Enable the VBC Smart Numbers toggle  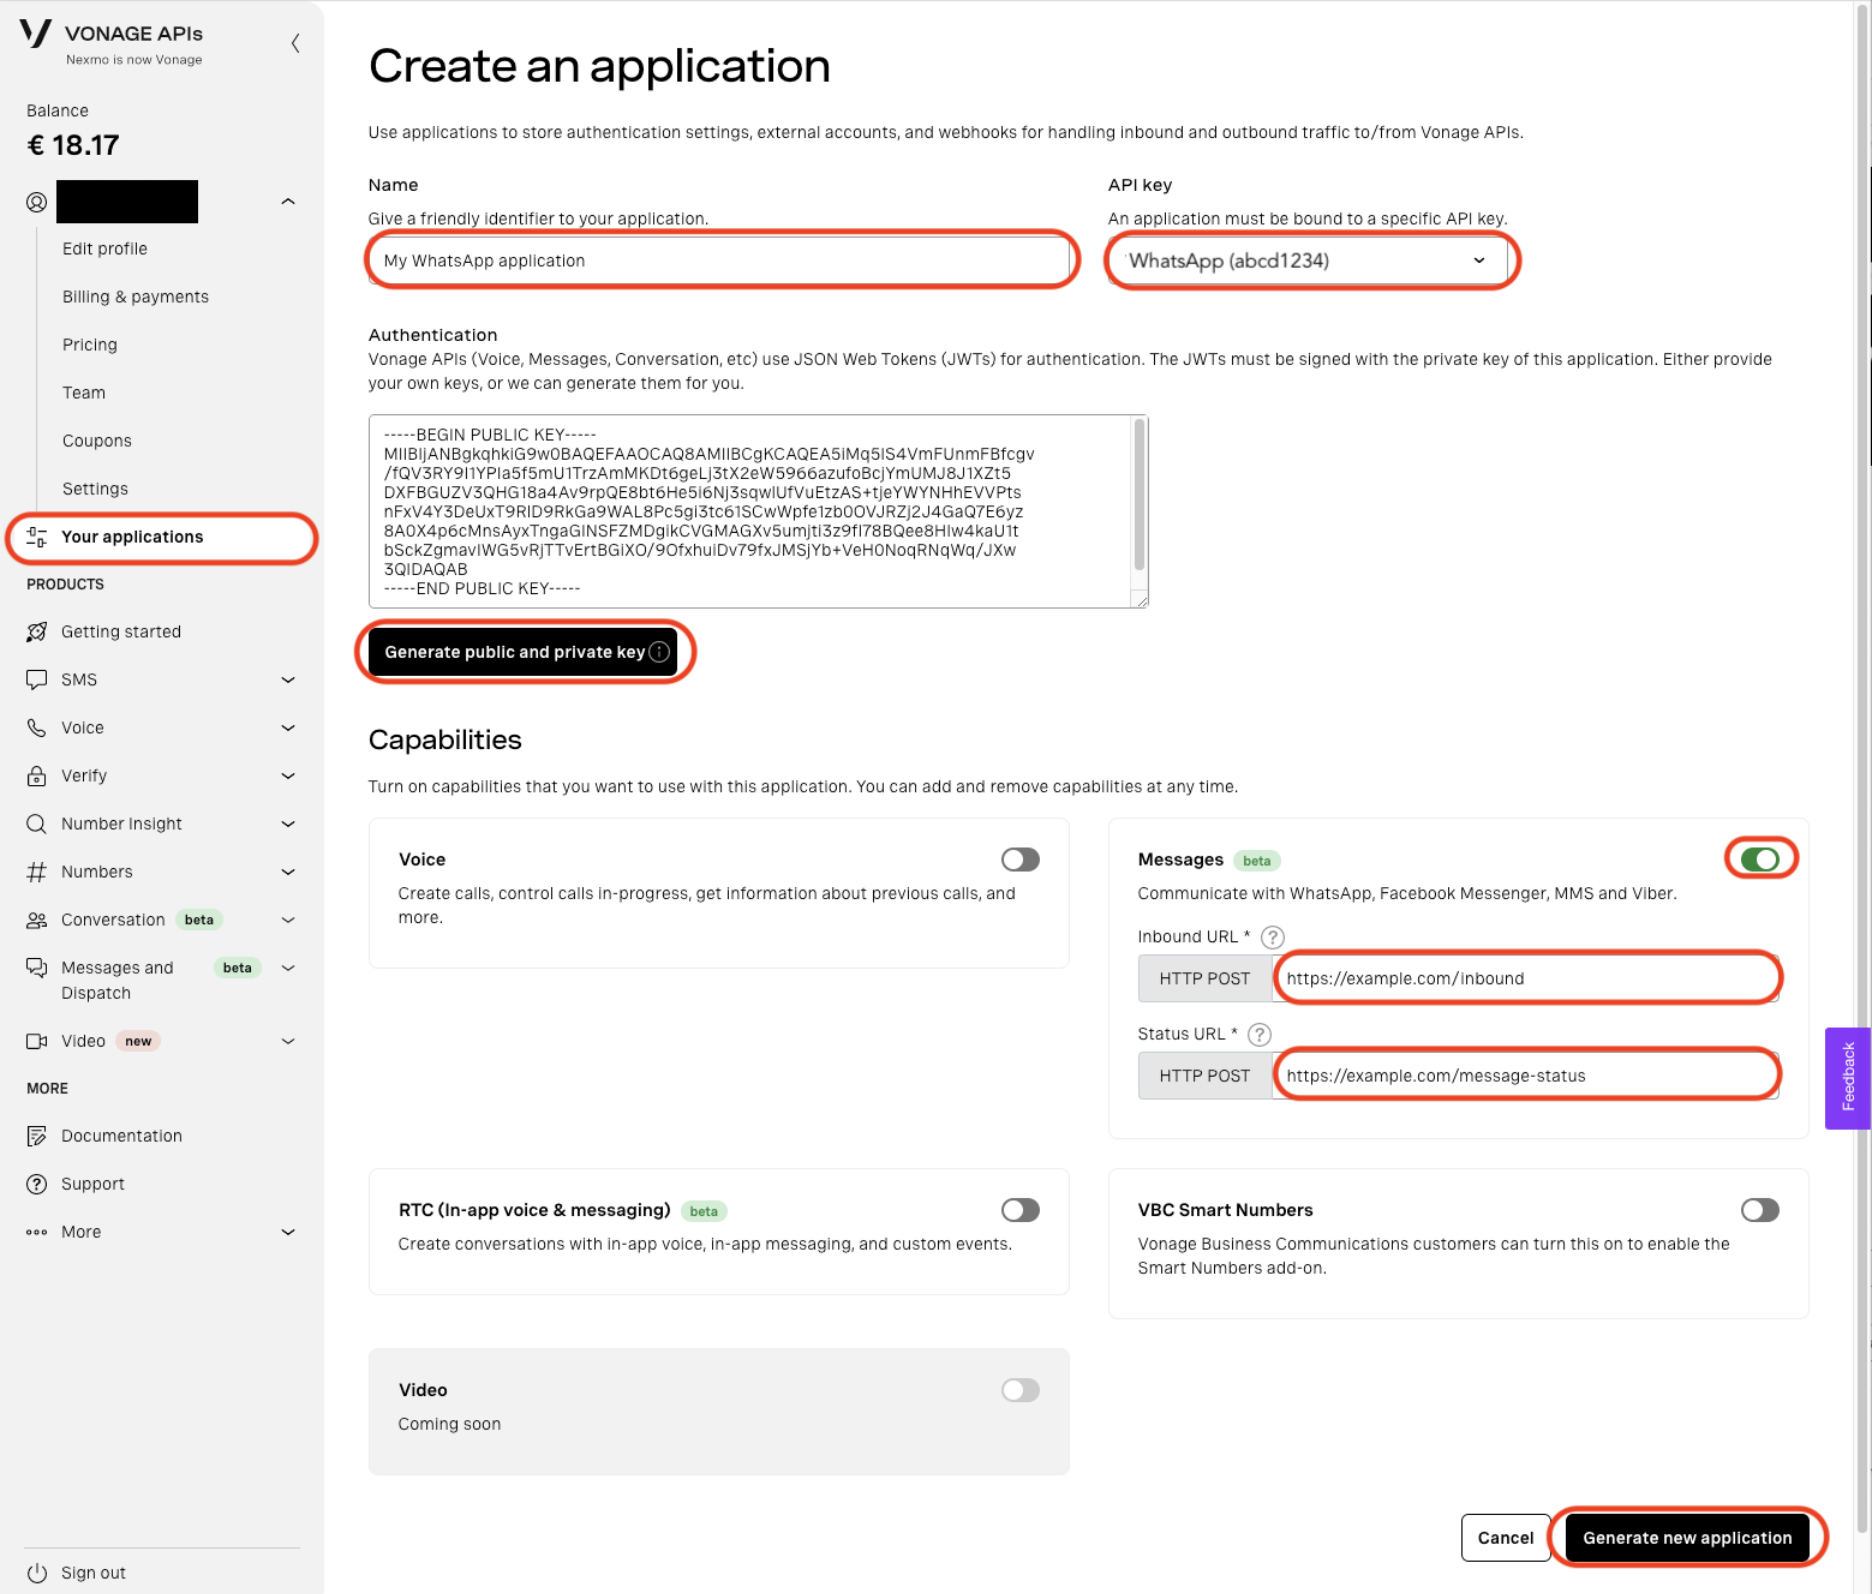[1760, 1210]
